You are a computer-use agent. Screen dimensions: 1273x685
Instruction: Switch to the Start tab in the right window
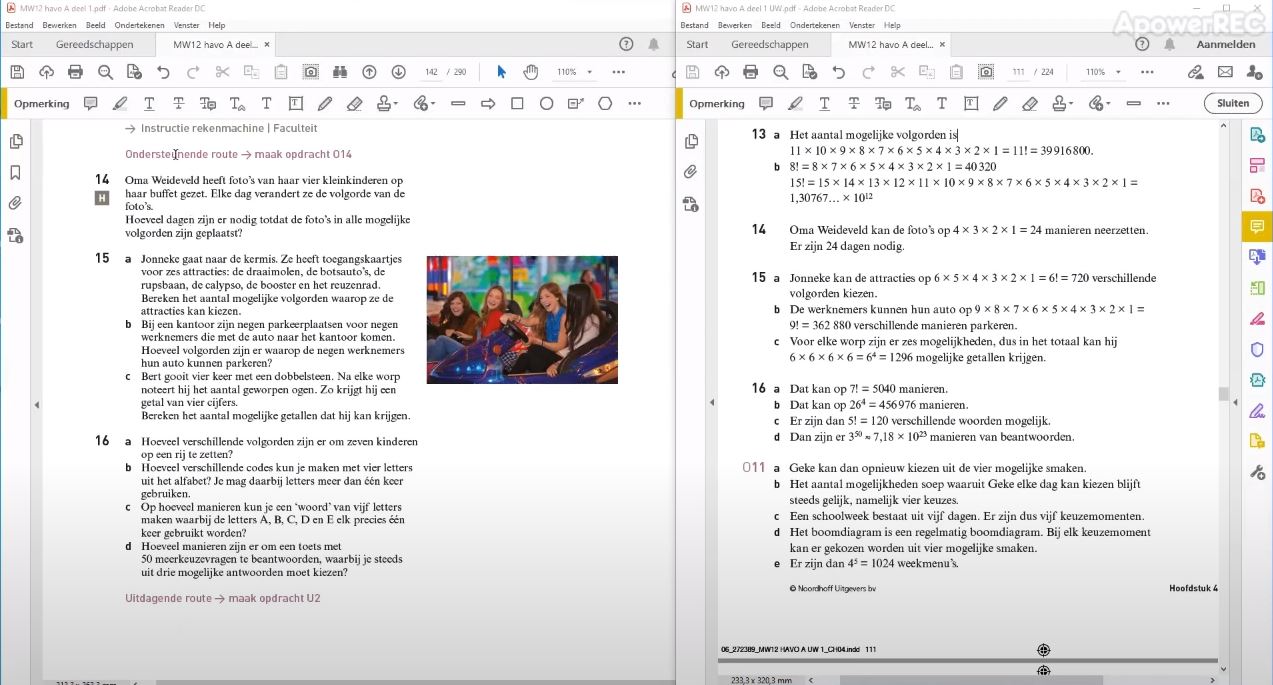[697, 45]
